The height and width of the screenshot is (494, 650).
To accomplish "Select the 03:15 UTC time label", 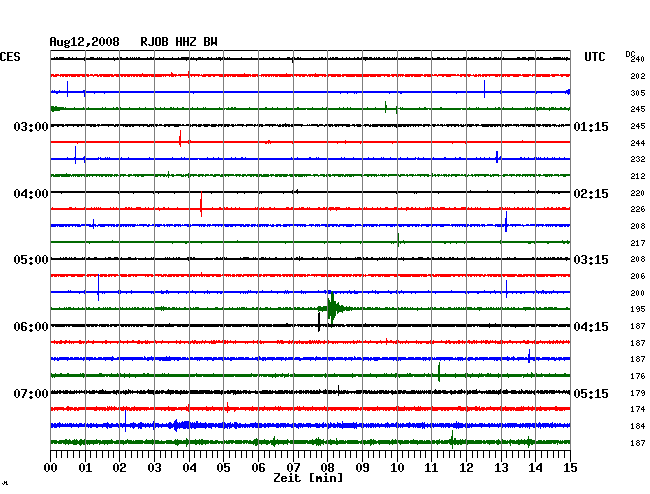I will click(x=591, y=260).
